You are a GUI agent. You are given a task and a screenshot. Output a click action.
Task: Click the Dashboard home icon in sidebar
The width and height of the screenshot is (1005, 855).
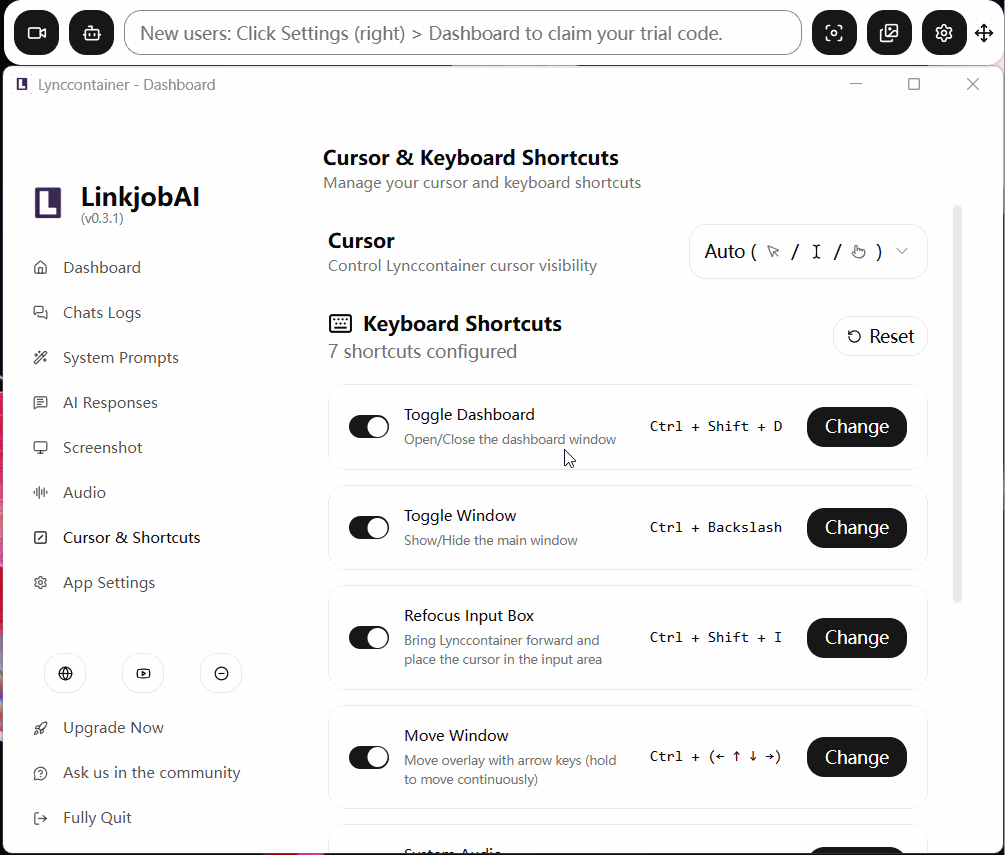40,267
